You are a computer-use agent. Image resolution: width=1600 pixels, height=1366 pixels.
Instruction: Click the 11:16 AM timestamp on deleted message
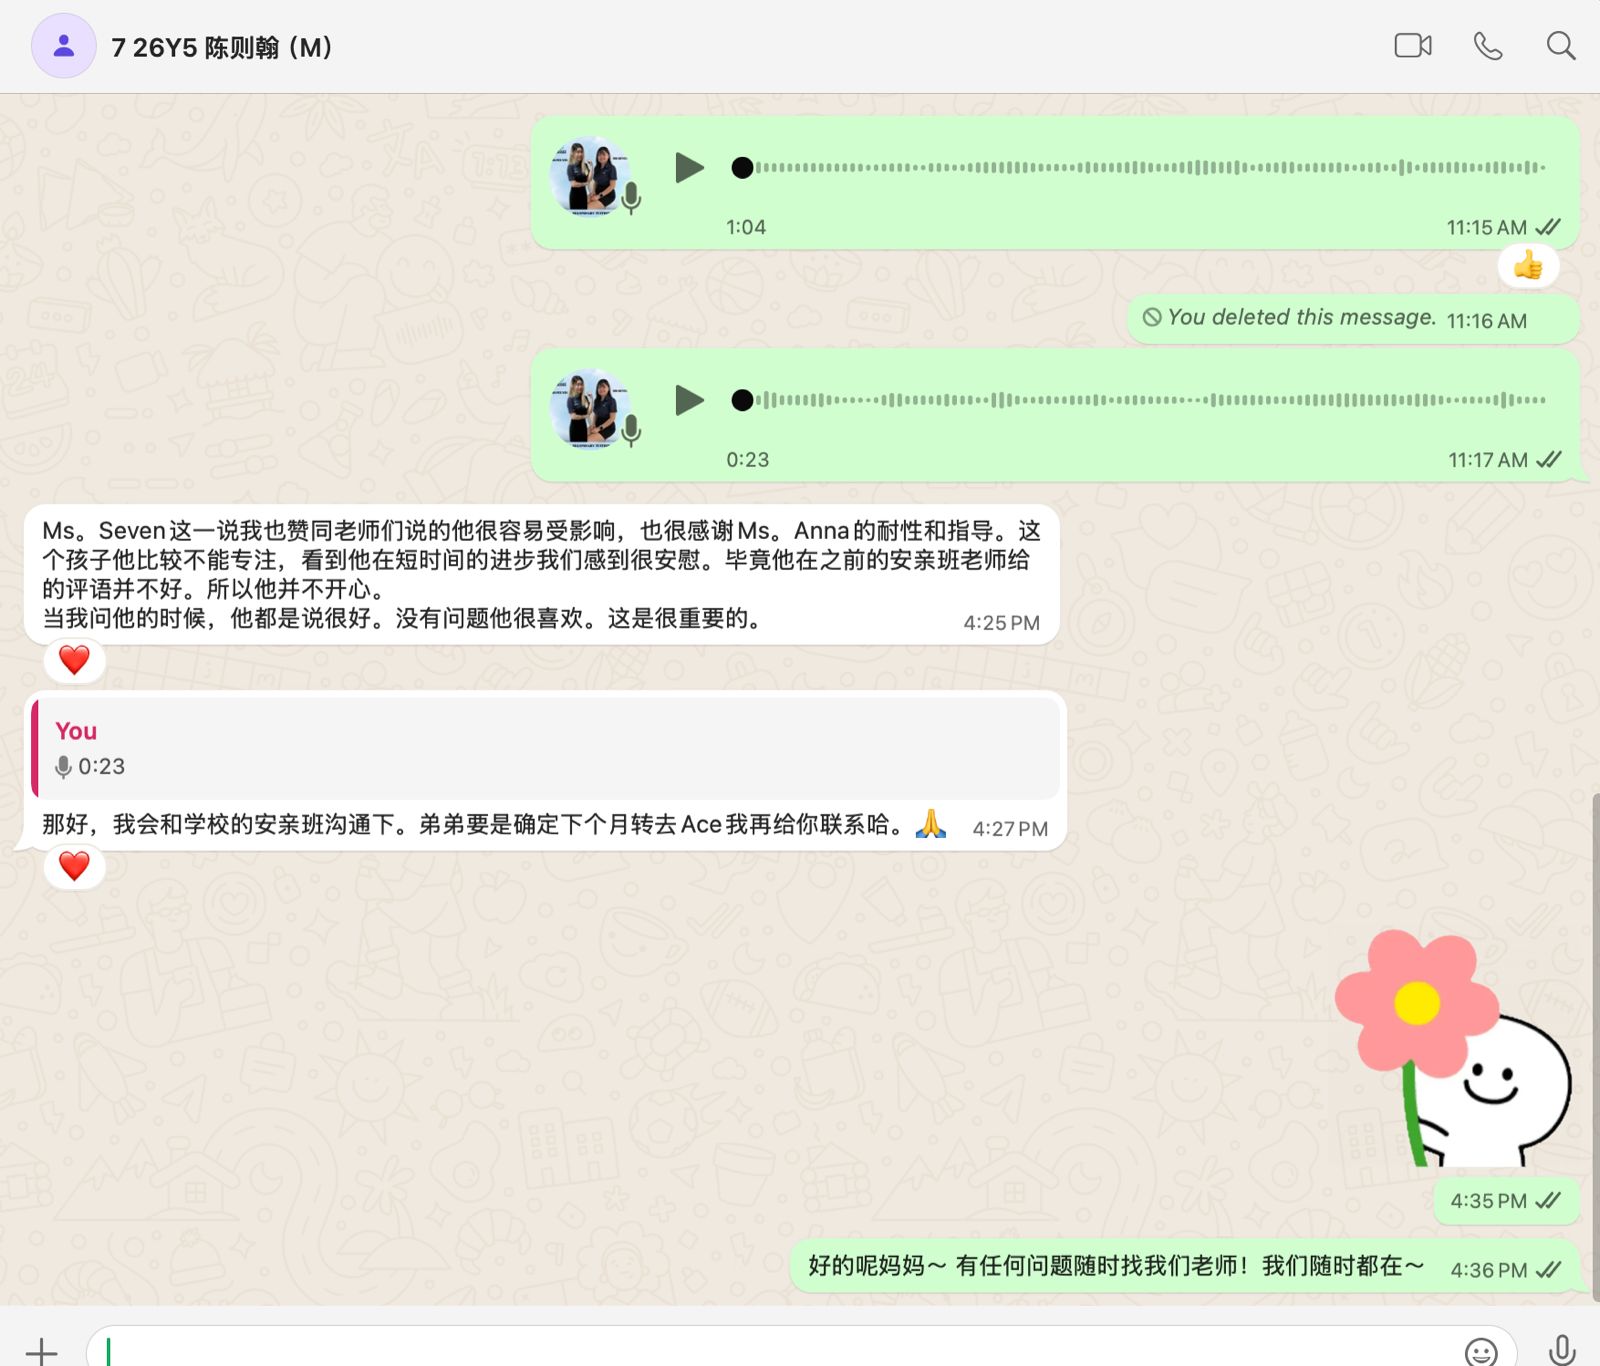1486,321
